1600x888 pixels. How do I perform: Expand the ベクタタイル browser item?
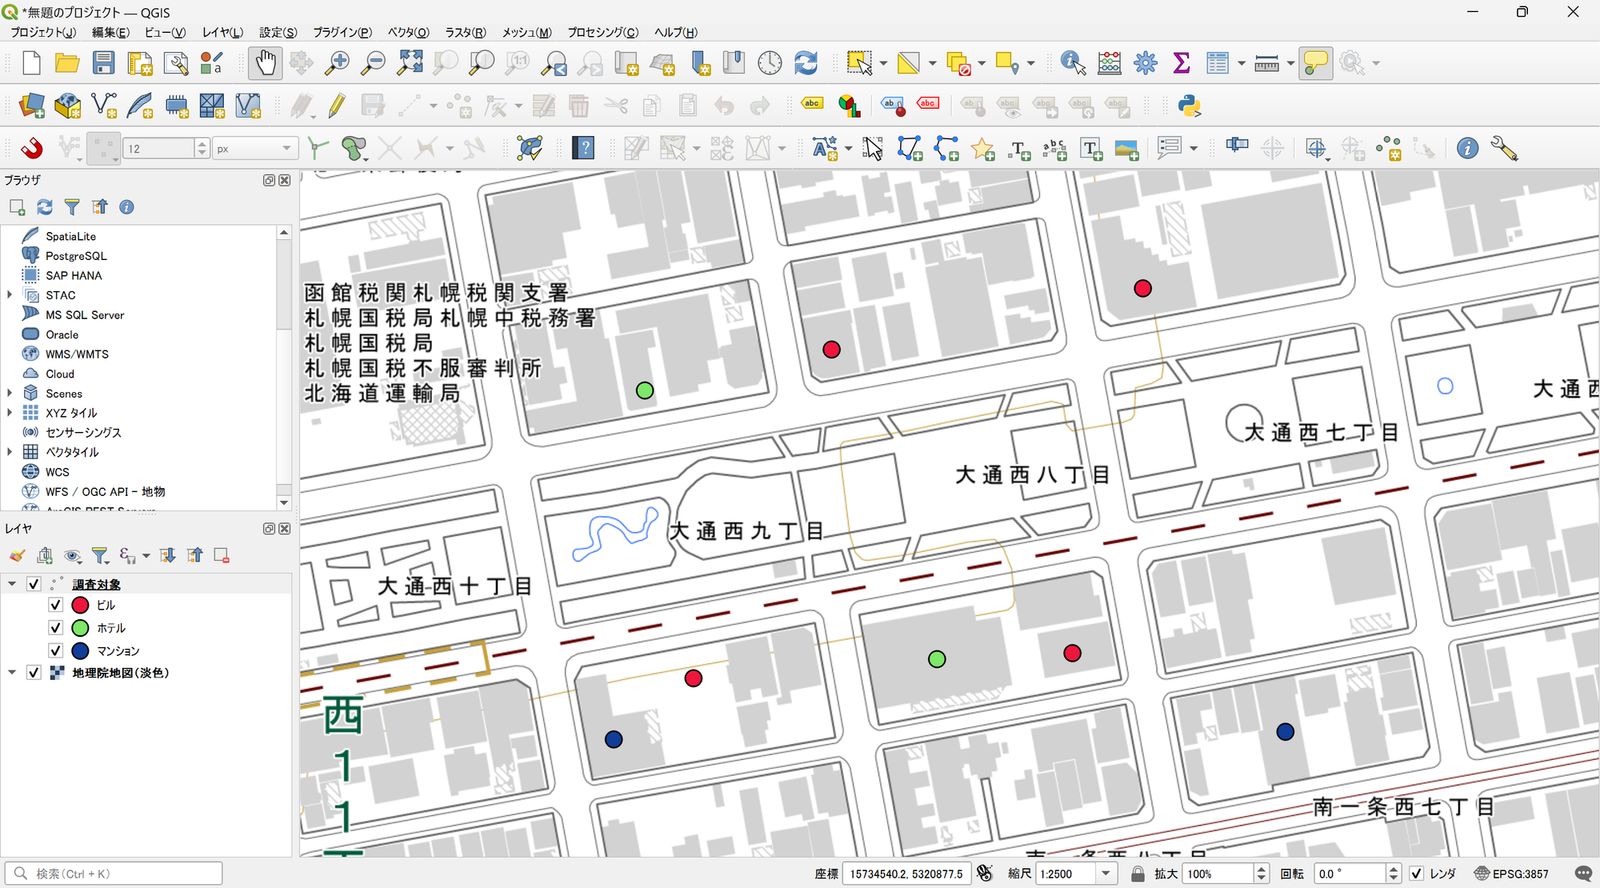[10, 452]
